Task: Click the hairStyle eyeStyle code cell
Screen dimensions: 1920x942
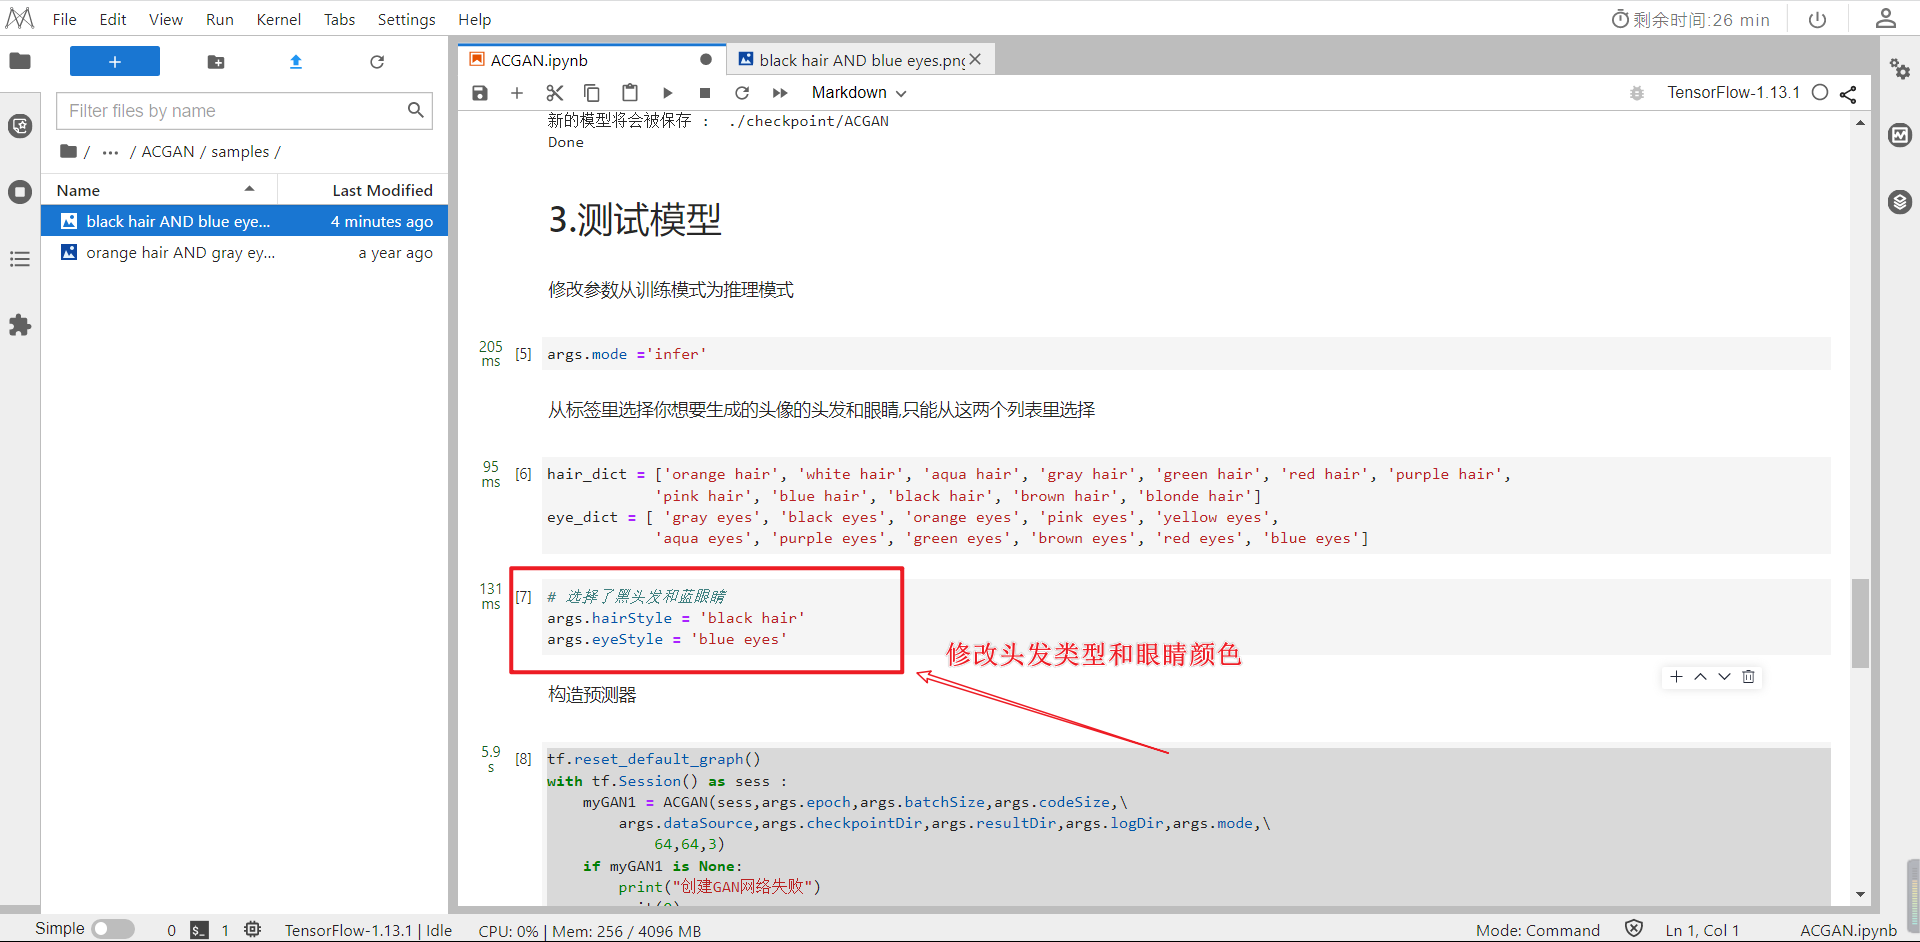Action: (x=1186, y=618)
